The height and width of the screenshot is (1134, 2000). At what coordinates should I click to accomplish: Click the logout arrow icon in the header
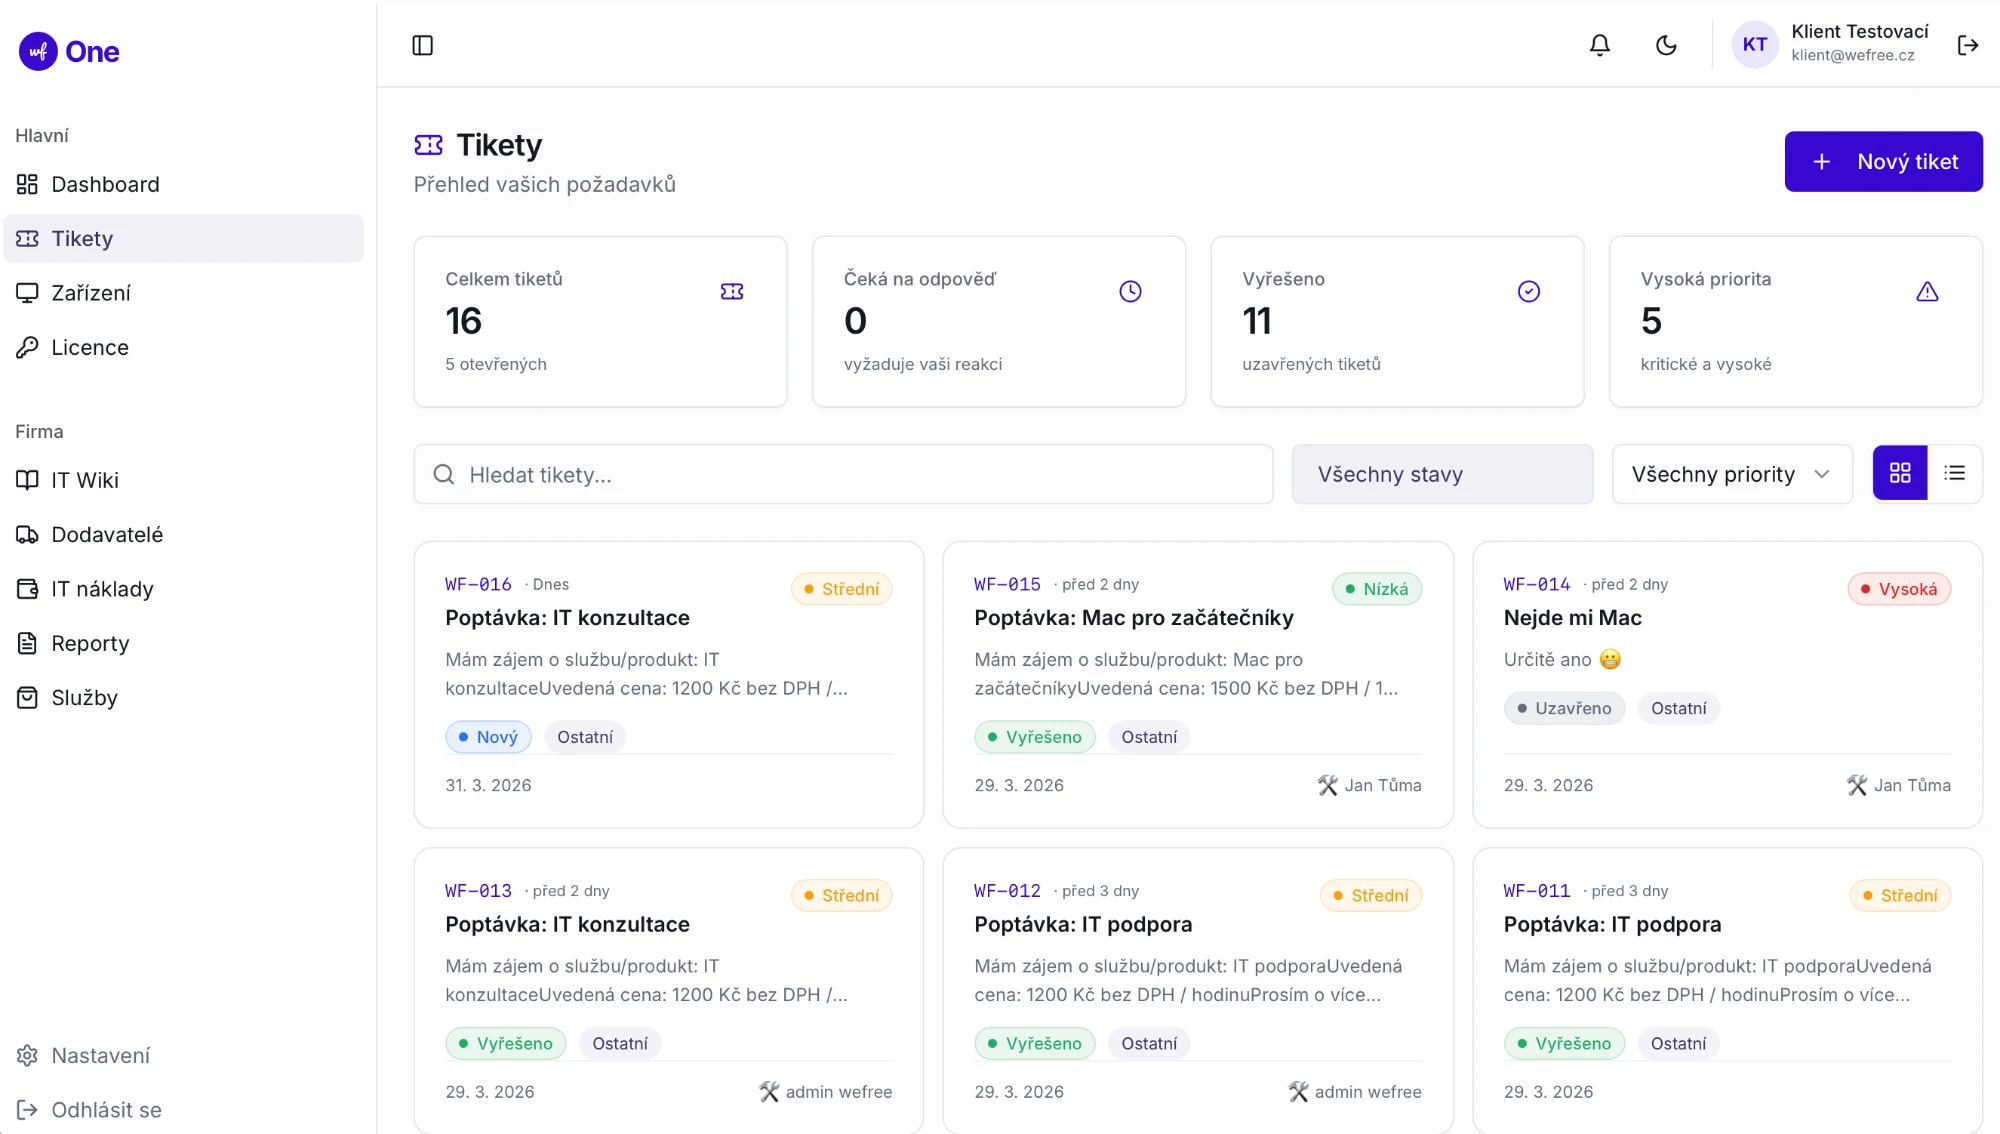click(x=1968, y=45)
